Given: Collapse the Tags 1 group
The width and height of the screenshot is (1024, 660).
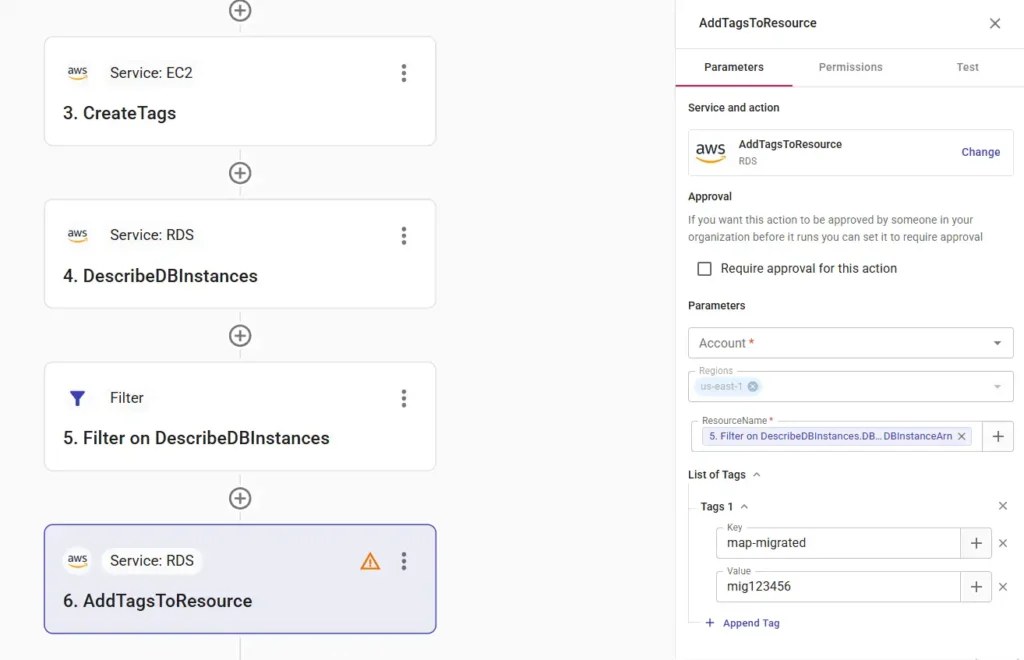Looking at the screenshot, I should 744,507.
